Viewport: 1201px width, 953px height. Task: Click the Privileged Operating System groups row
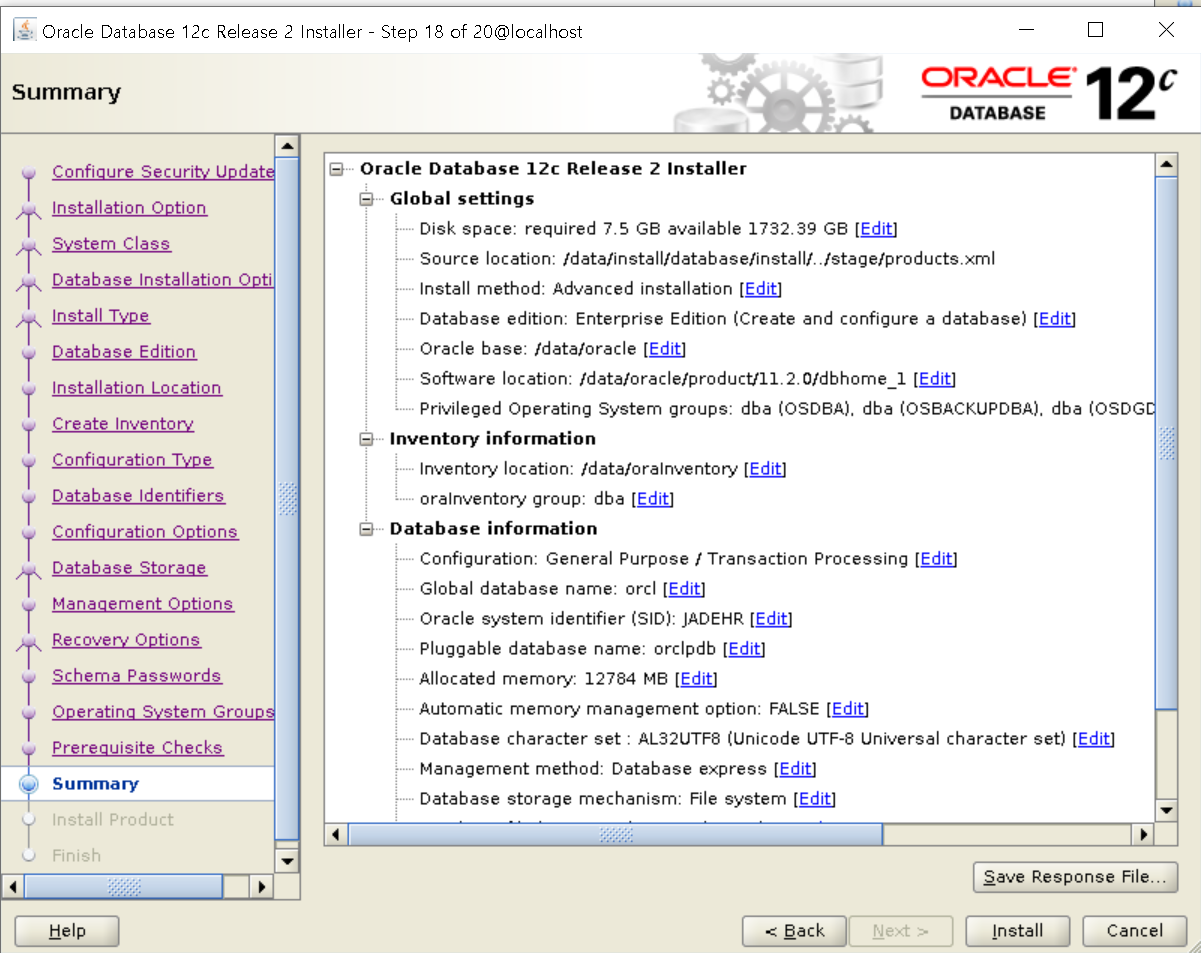coord(787,409)
